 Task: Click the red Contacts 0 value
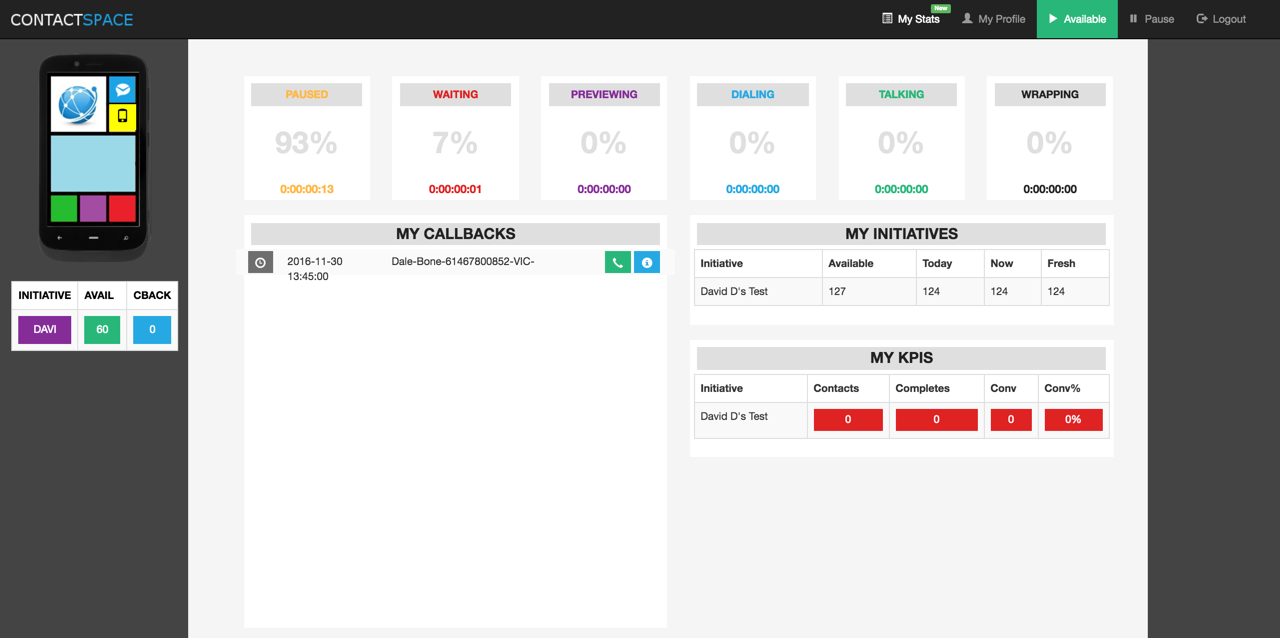[x=848, y=420]
